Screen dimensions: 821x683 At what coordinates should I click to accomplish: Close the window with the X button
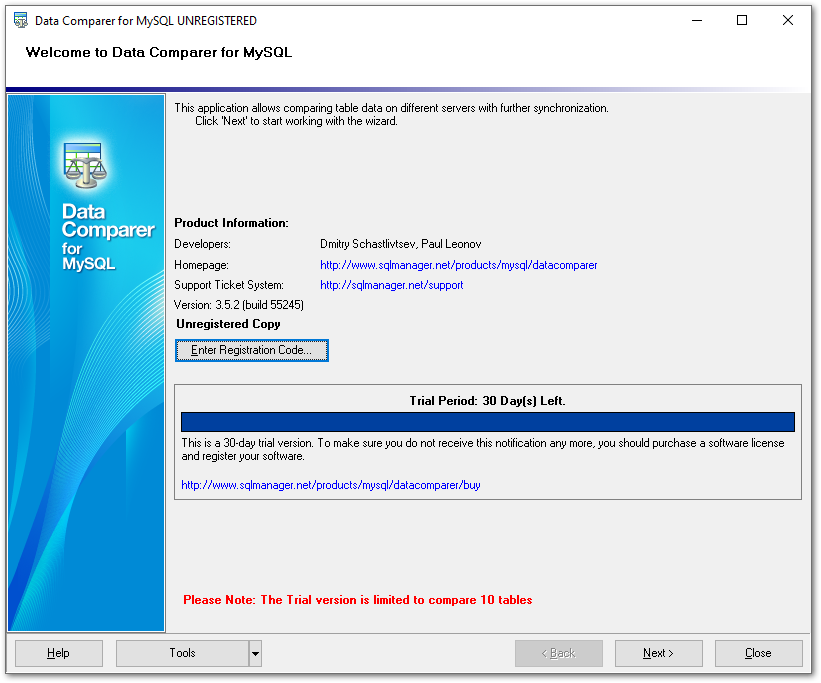[x=787, y=20]
